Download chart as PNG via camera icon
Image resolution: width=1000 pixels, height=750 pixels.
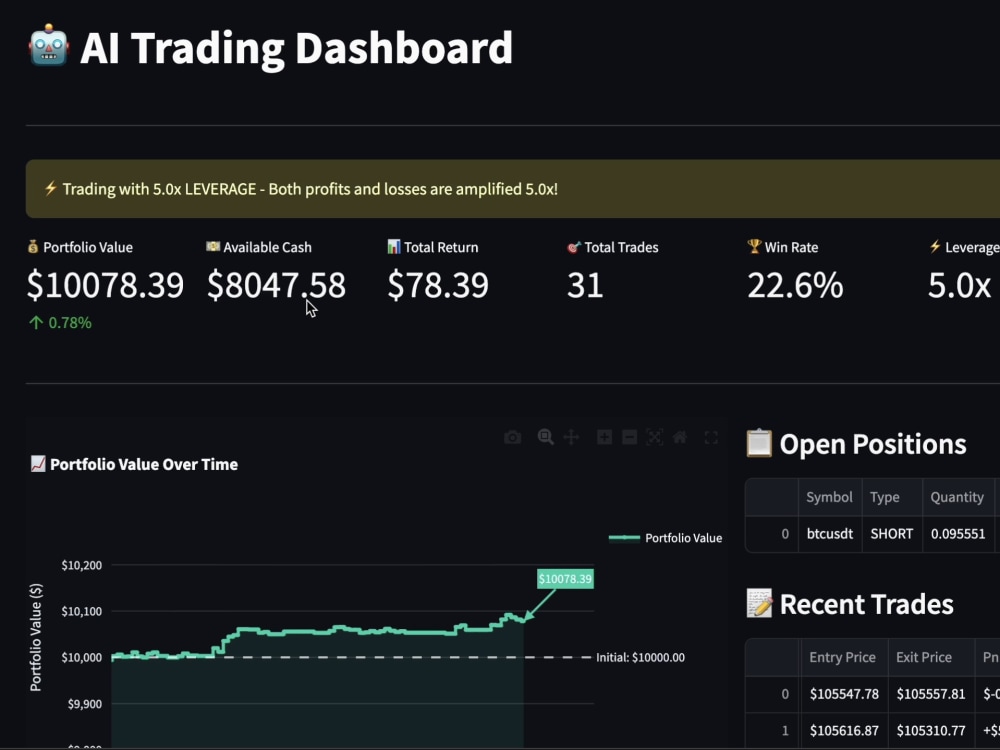512,438
